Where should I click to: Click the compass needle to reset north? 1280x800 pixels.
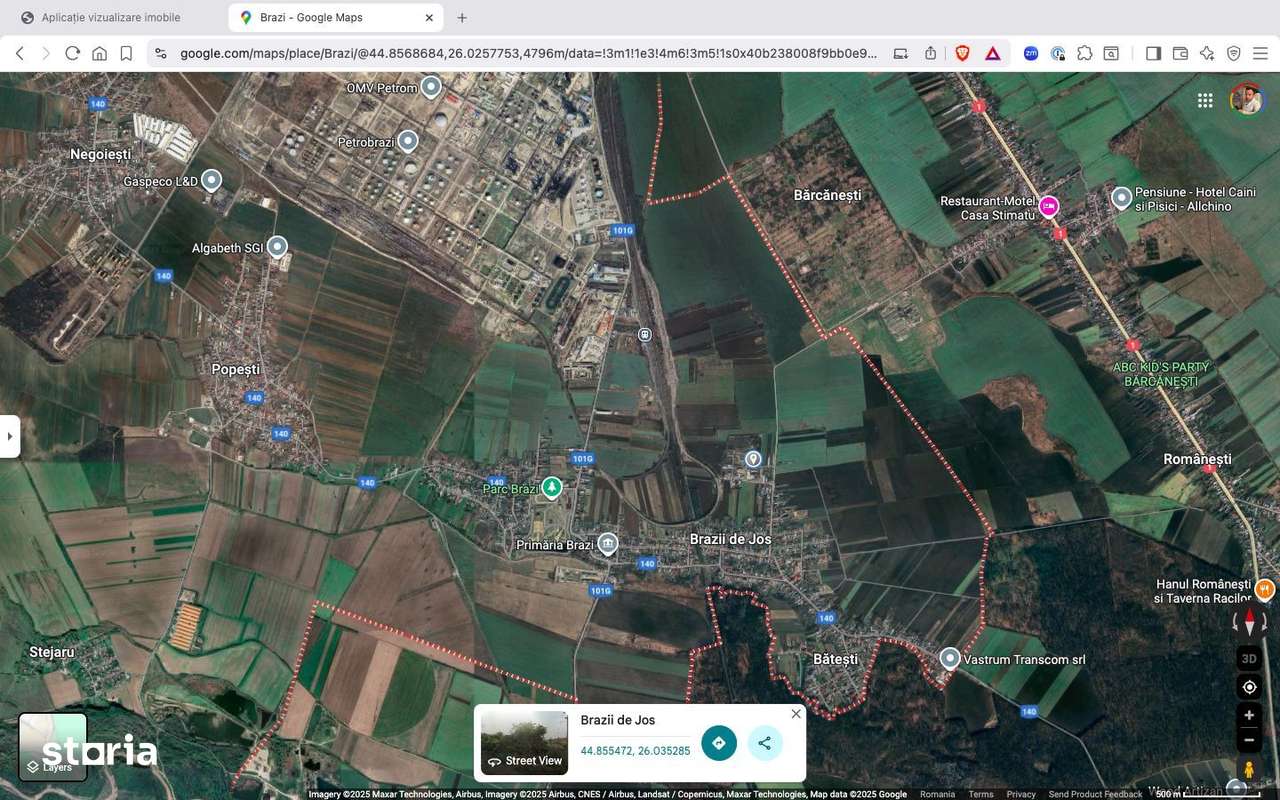[x=1250, y=622]
